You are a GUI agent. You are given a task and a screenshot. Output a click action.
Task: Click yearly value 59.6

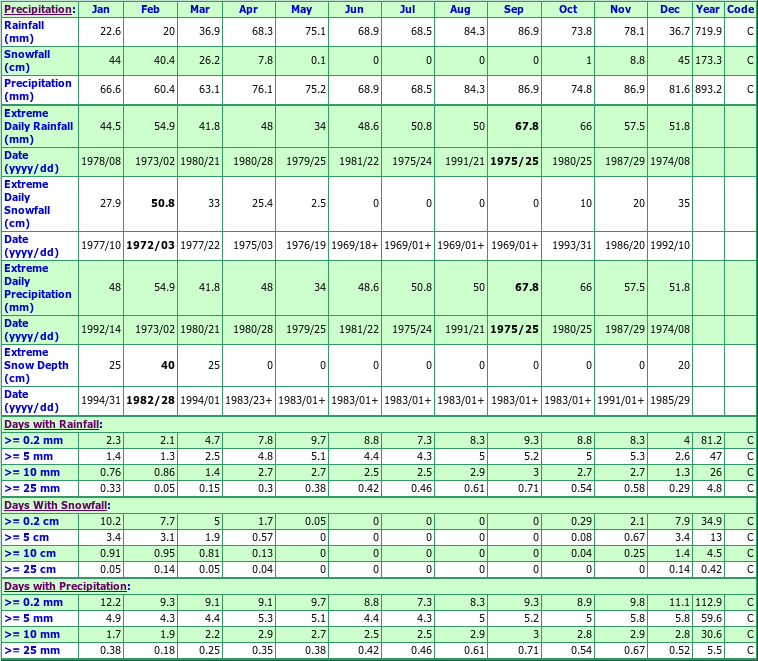coord(712,618)
